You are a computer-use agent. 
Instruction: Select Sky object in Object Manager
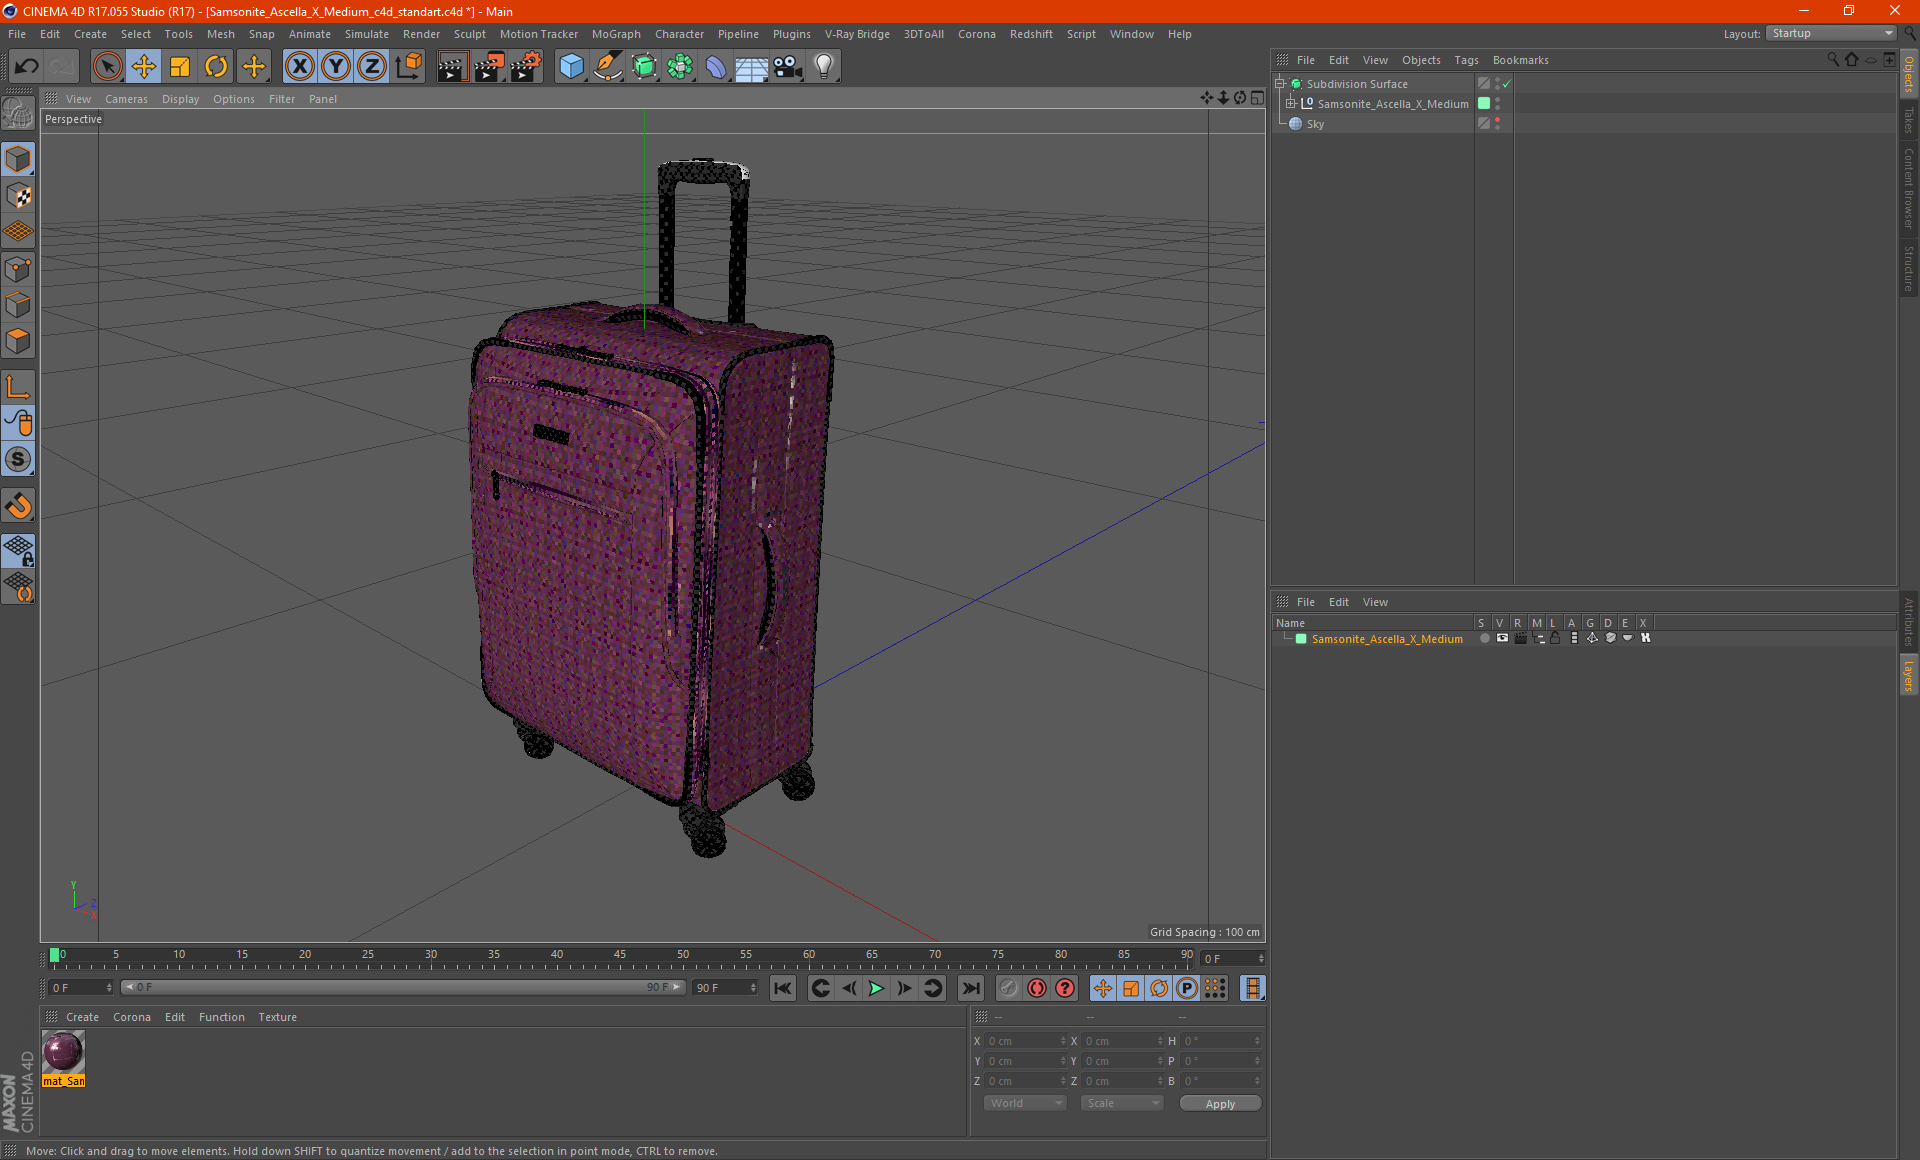pyautogui.click(x=1315, y=124)
